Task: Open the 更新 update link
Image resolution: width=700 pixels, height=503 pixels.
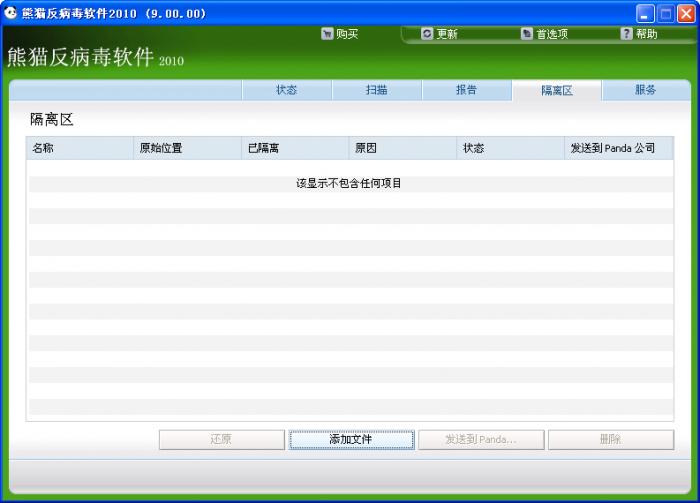Action: tap(447, 34)
